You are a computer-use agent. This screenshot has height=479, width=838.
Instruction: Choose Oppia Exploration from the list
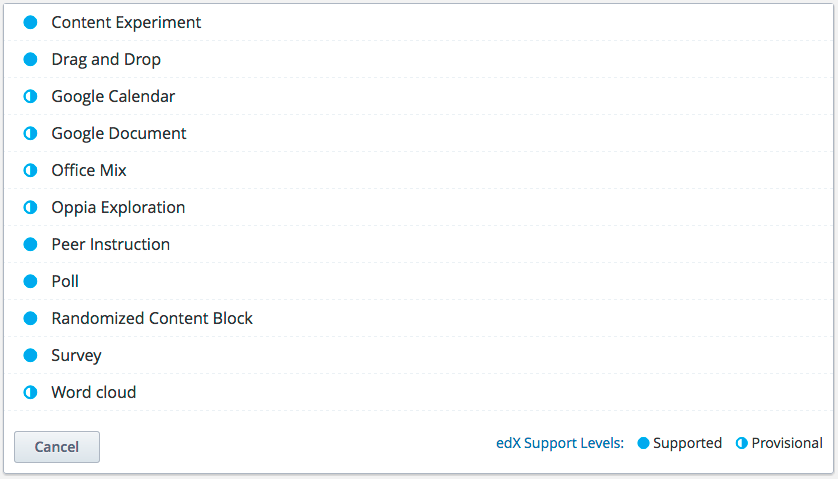tap(118, 207)
